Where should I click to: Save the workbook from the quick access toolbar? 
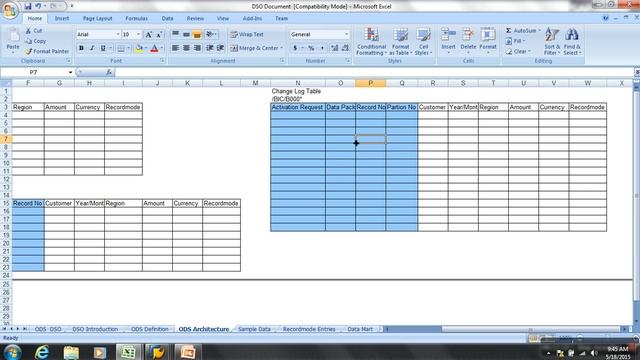28,6
